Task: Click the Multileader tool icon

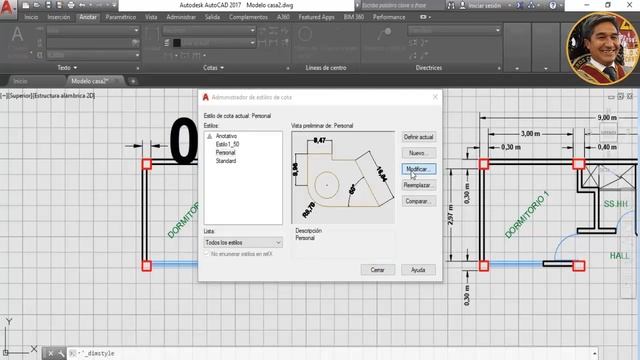Action: [384, 34]
